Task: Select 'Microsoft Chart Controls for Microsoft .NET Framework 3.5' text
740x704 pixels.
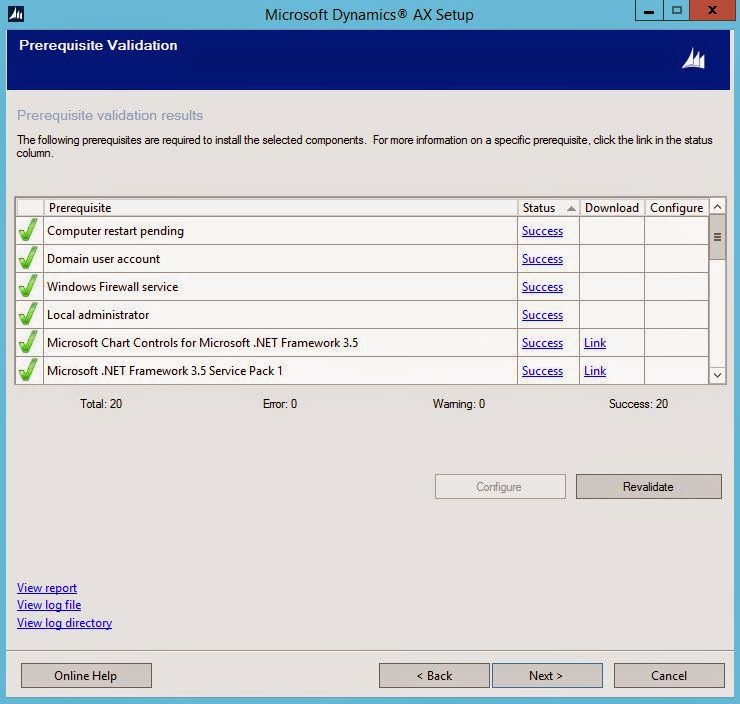Action: click(202, 343)
